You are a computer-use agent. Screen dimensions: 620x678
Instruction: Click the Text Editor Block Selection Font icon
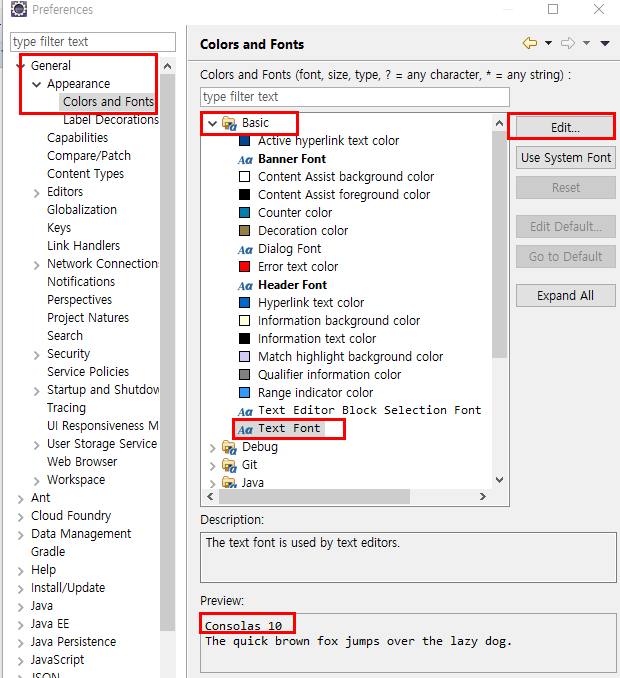(245, 412)
